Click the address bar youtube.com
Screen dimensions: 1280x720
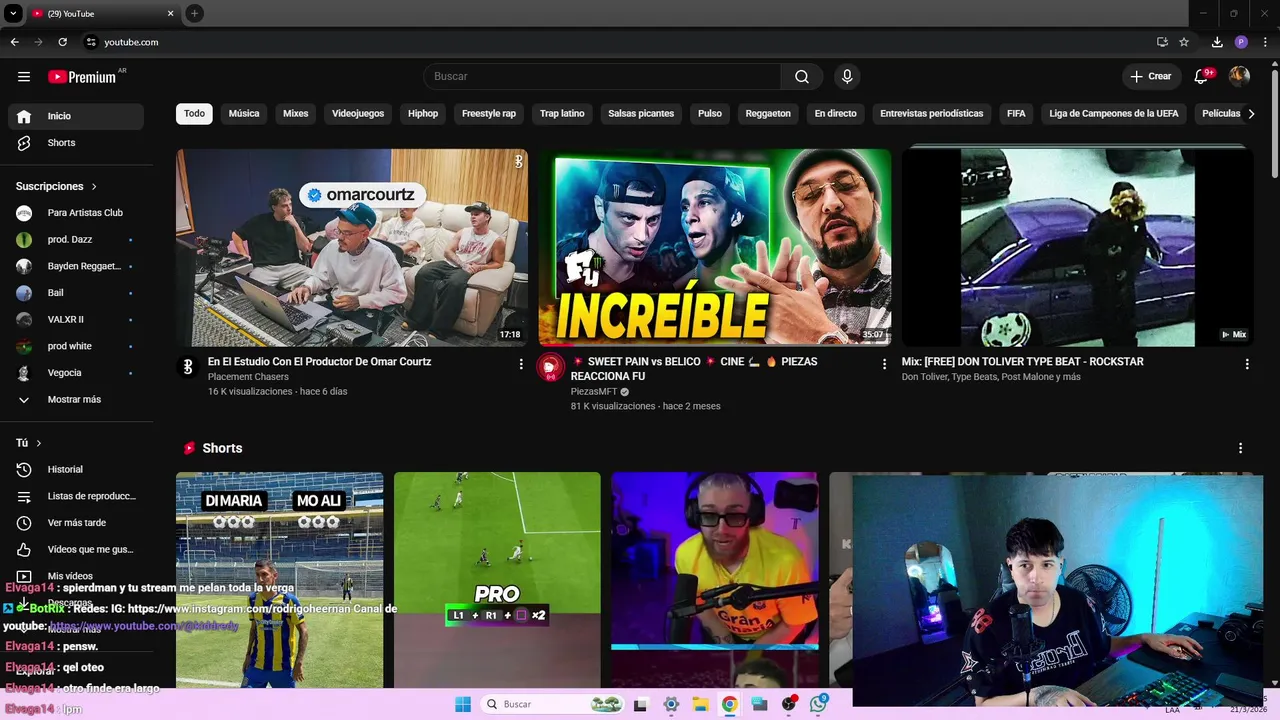coord(131,42)
